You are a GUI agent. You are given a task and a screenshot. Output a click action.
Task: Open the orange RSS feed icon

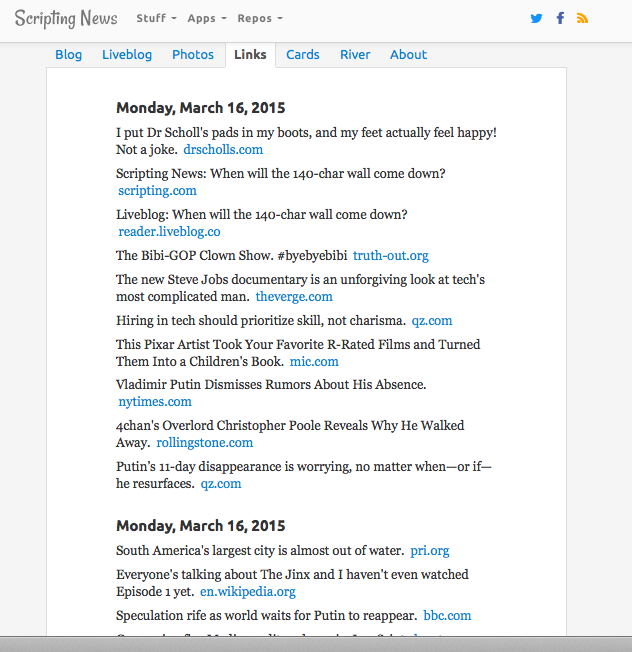582,18
